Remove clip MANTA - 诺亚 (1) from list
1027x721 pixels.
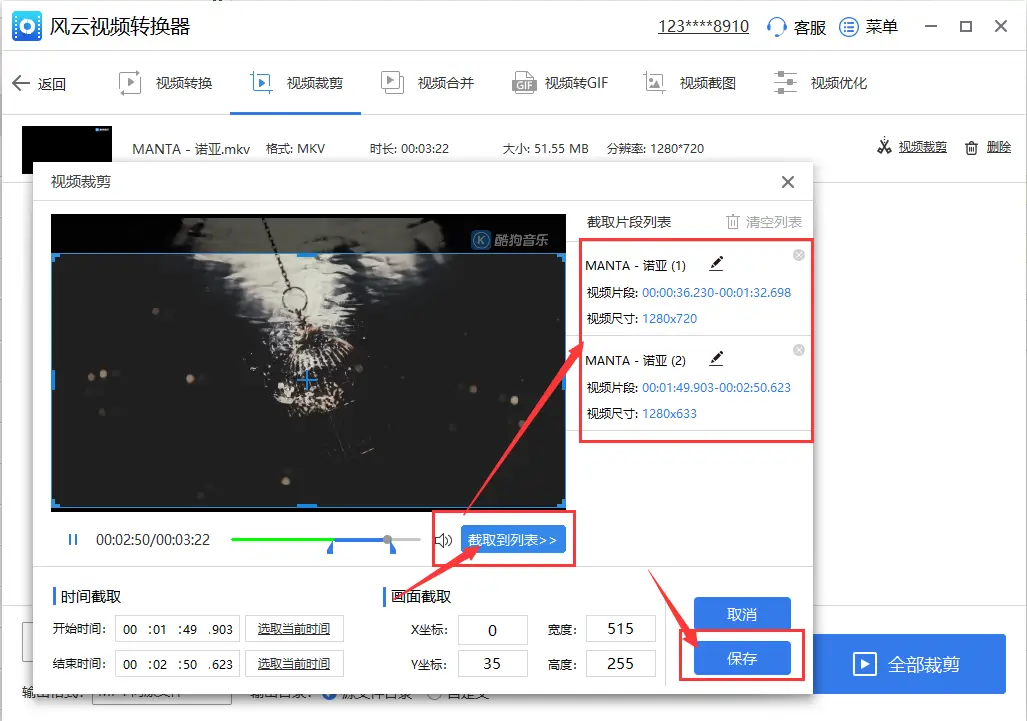click(799, 255)
